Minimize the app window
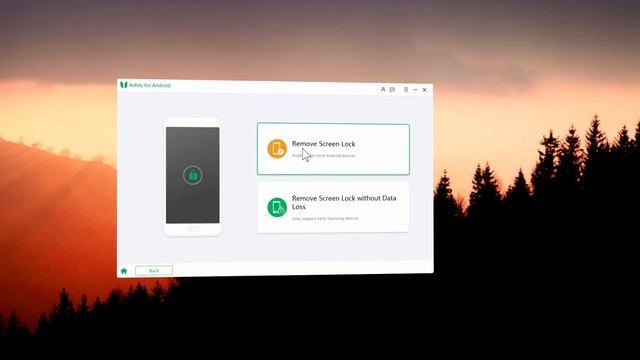The height and width of the screenshot is (360, 640). tap(415, 90)
